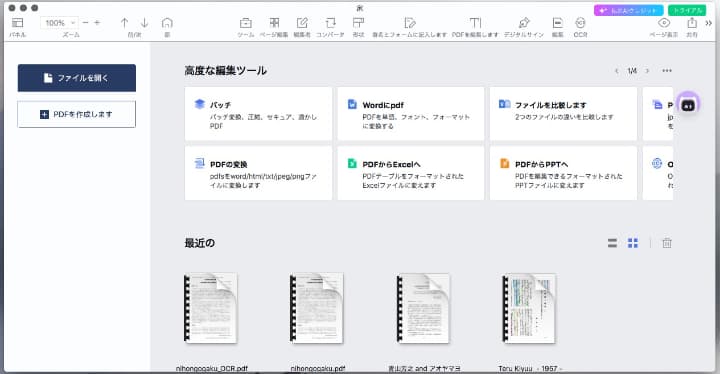This screenshot has height=374, width=720.
Task: Increase zoom with the plus button
Action: [x=97, y=23]
